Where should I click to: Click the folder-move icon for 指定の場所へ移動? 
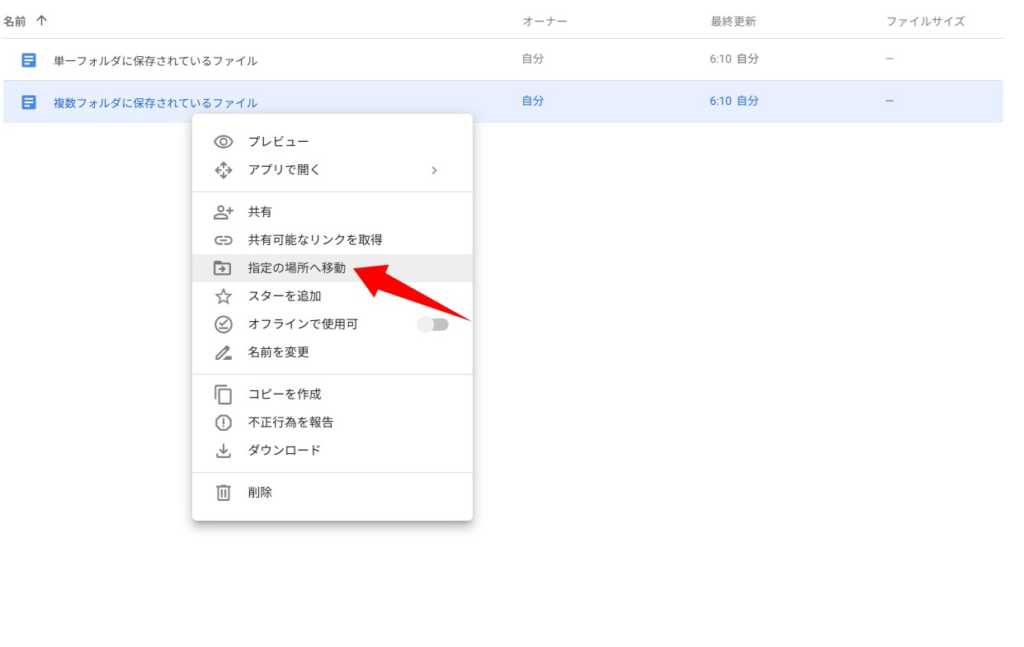click(223, 268)
